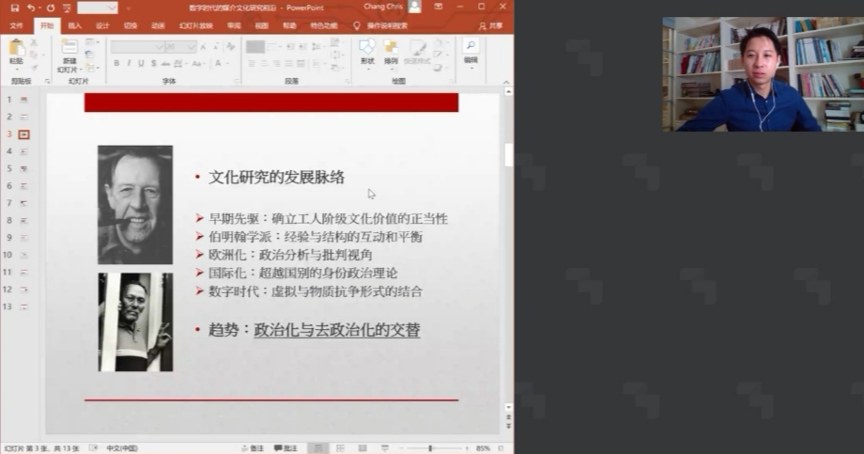Switch to the Insert (插入) tab
The width and height of the screenshot is (864, 454).
tap(74, 26)
